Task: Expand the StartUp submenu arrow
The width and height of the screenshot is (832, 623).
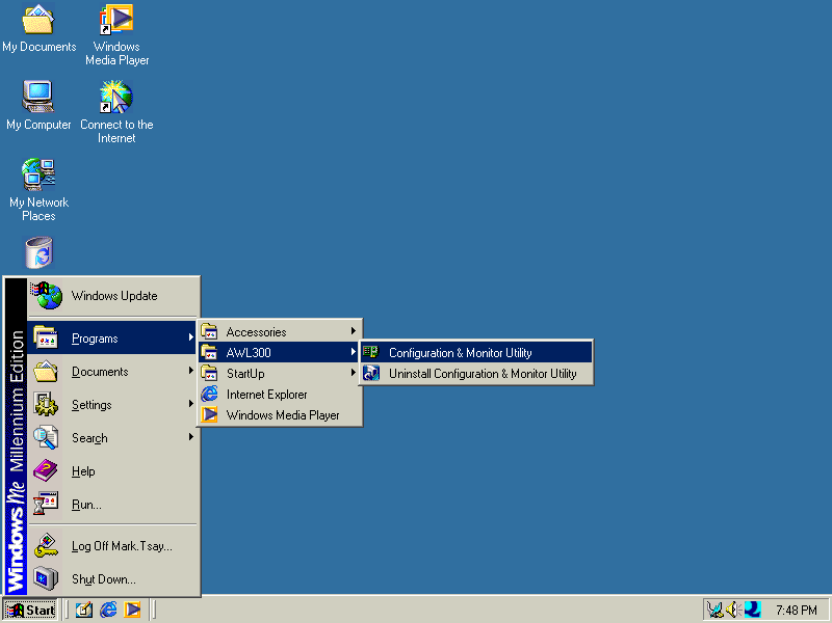Action: point(353,373)
